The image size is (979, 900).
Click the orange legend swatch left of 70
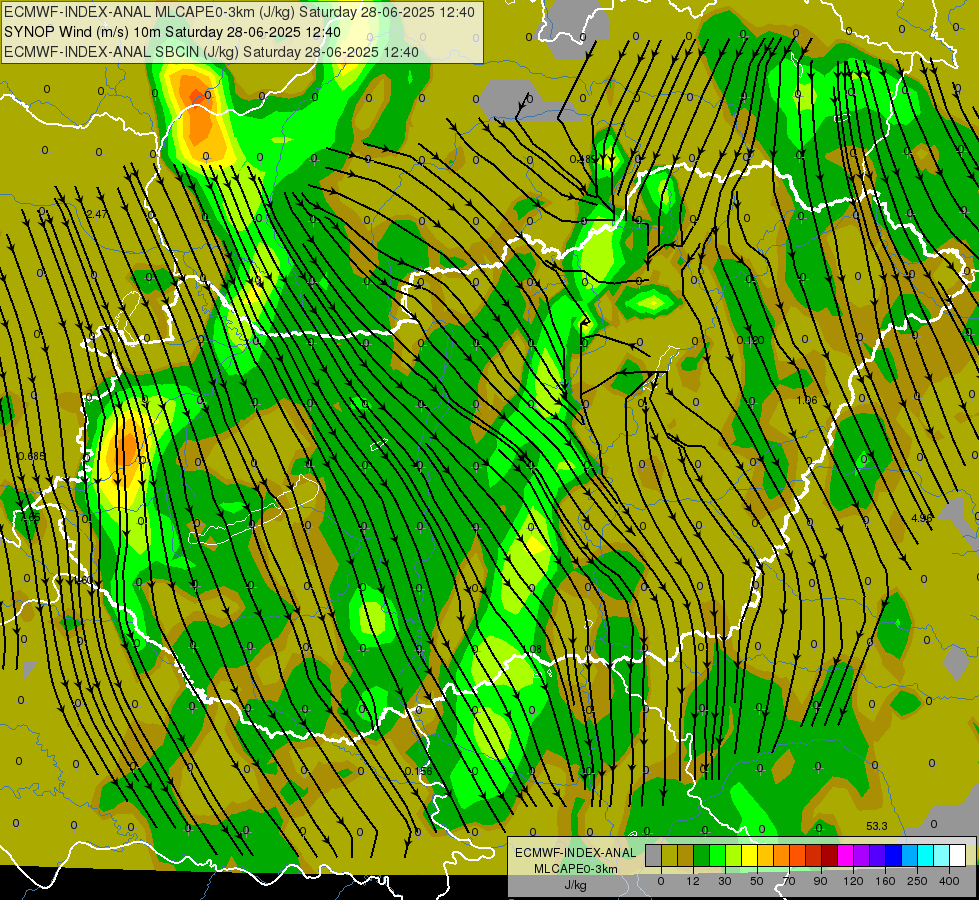pyautogui.click(x=782, y=855)
